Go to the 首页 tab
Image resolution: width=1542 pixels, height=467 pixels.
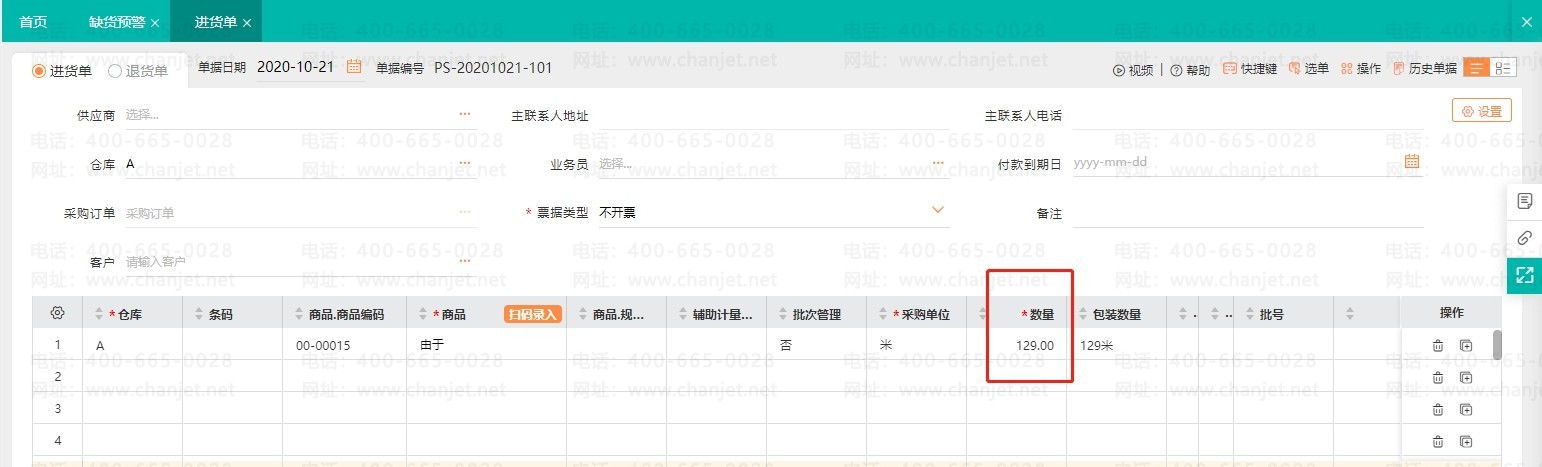[x=33, y=21]
